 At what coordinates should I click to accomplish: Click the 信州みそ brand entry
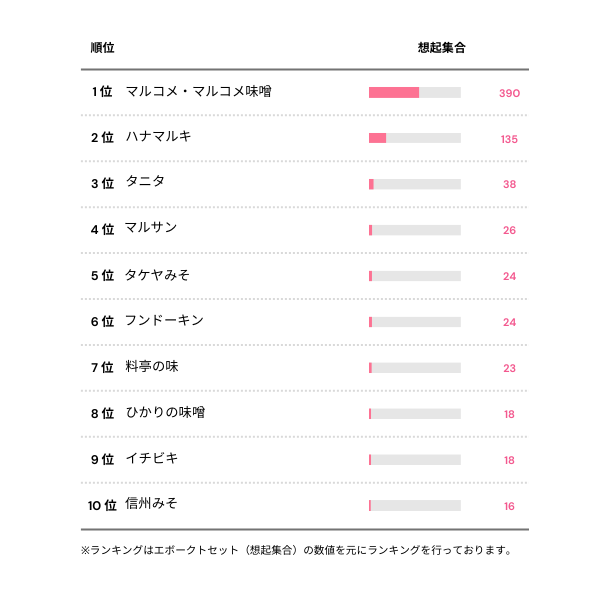[152, 504]
